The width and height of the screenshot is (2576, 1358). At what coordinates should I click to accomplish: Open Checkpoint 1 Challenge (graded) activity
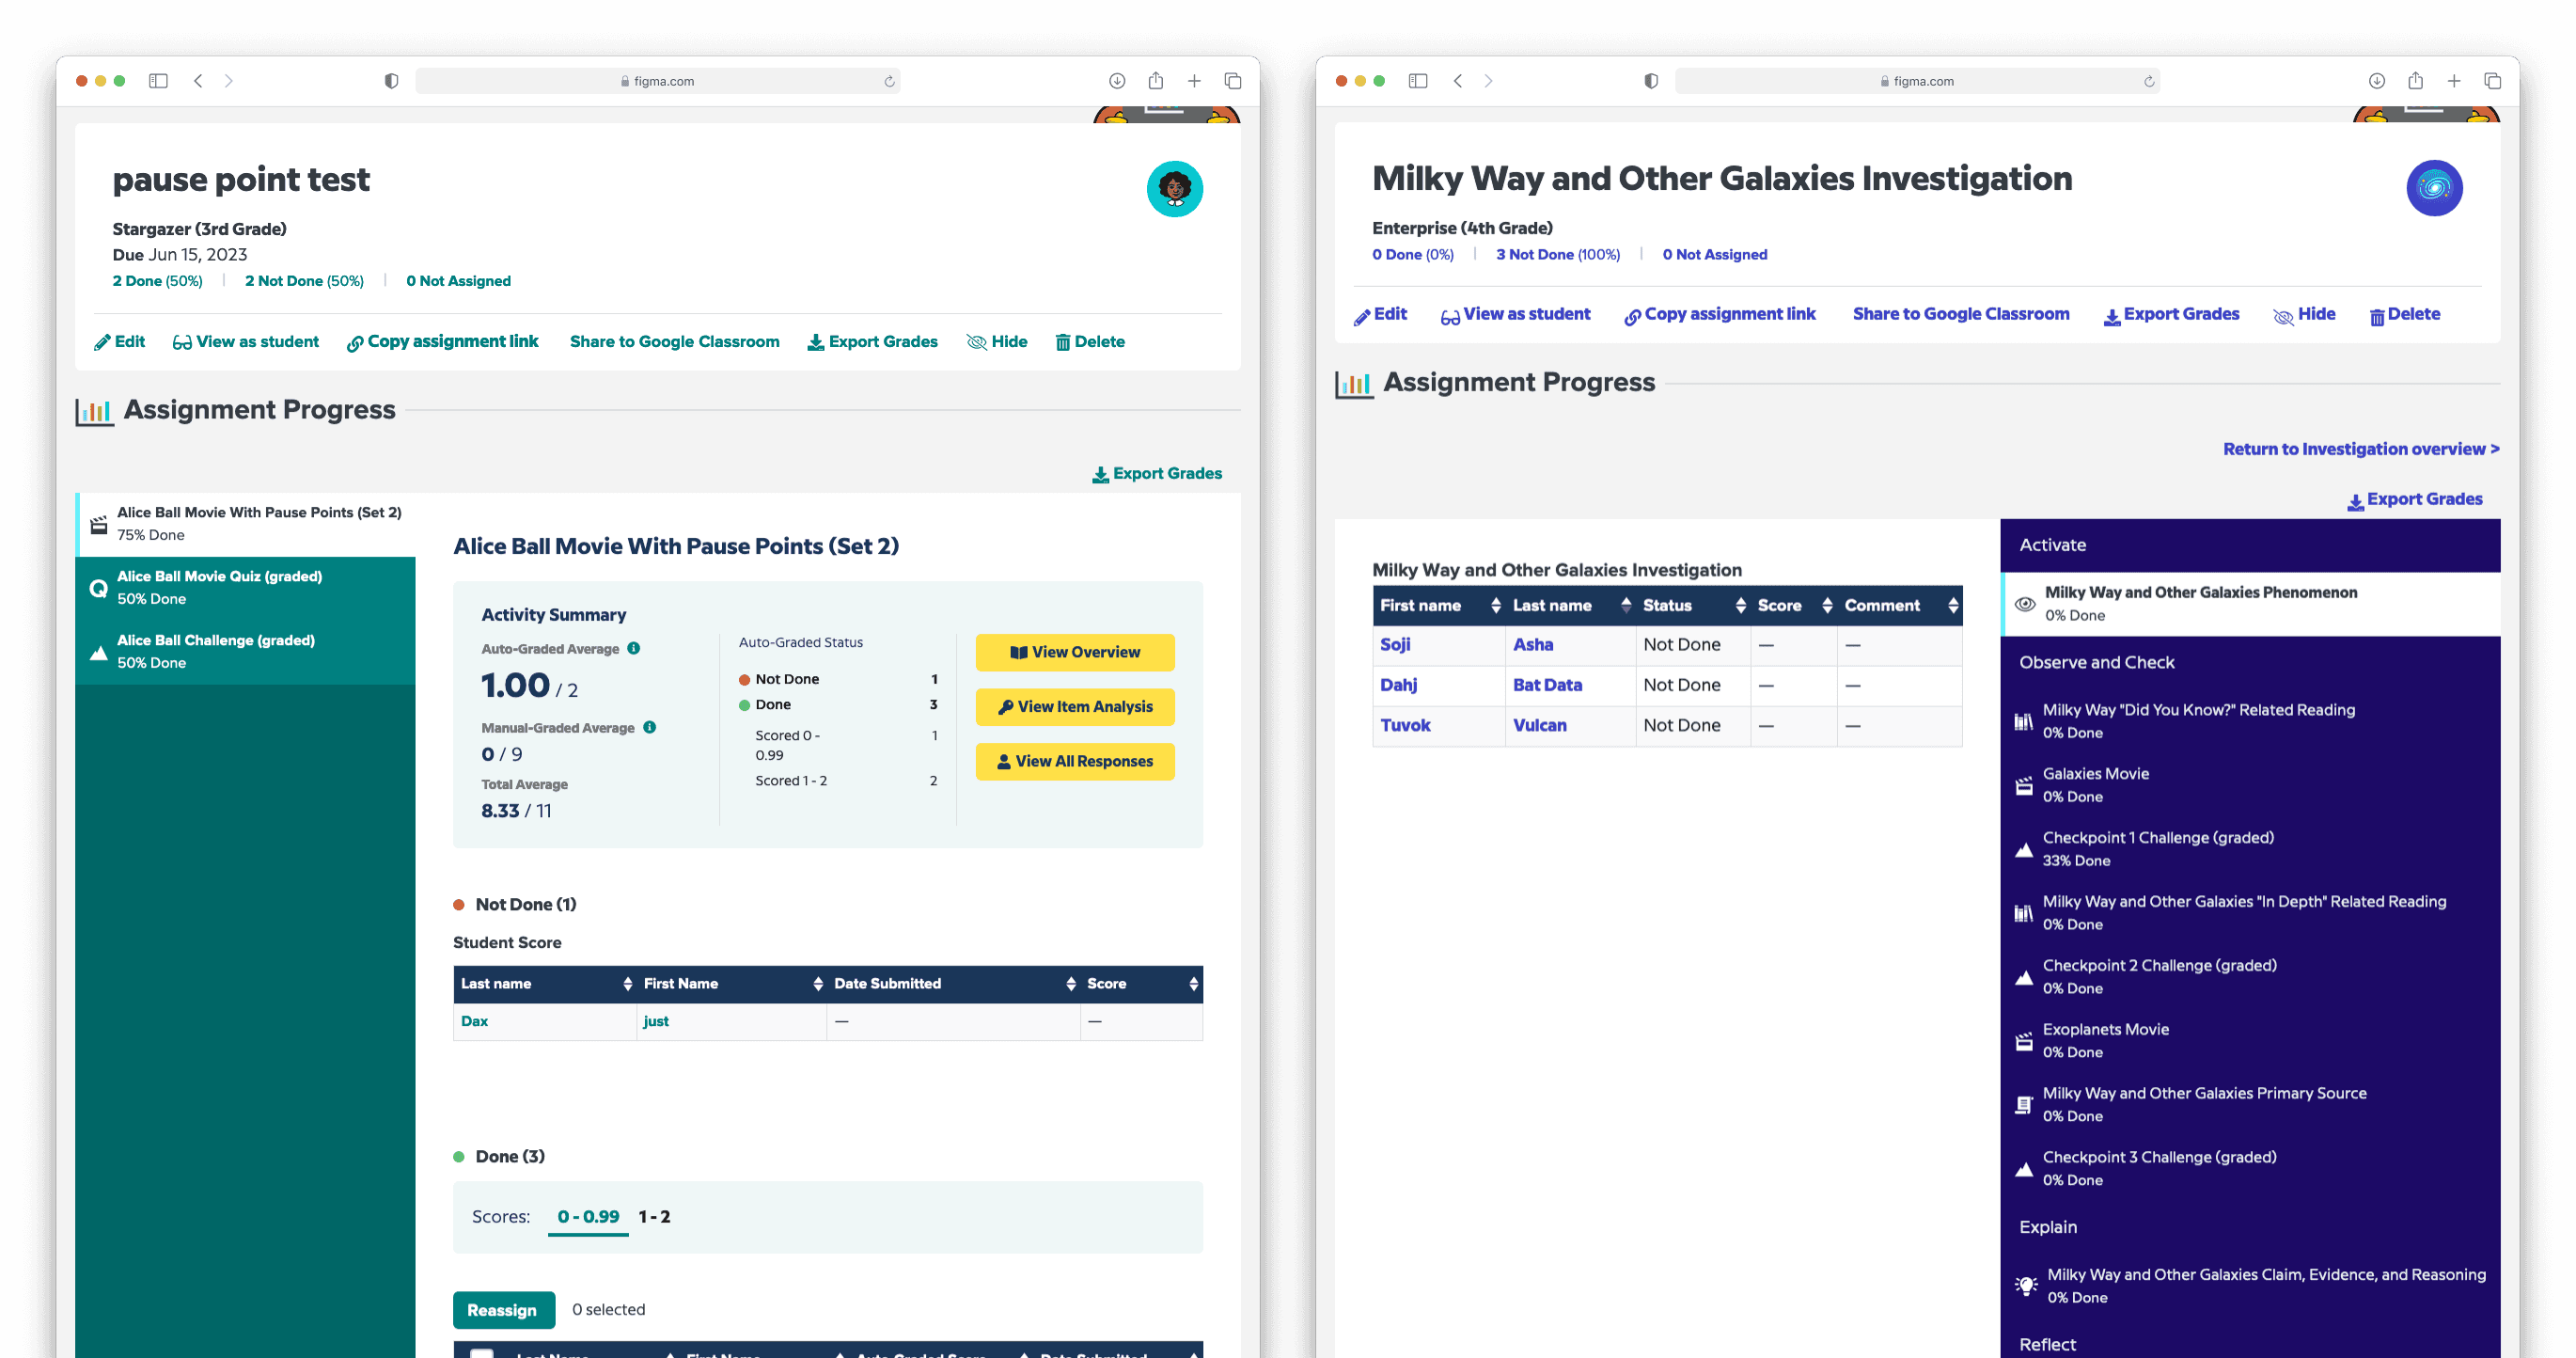pyautogui.click(x=2251, y=849)
